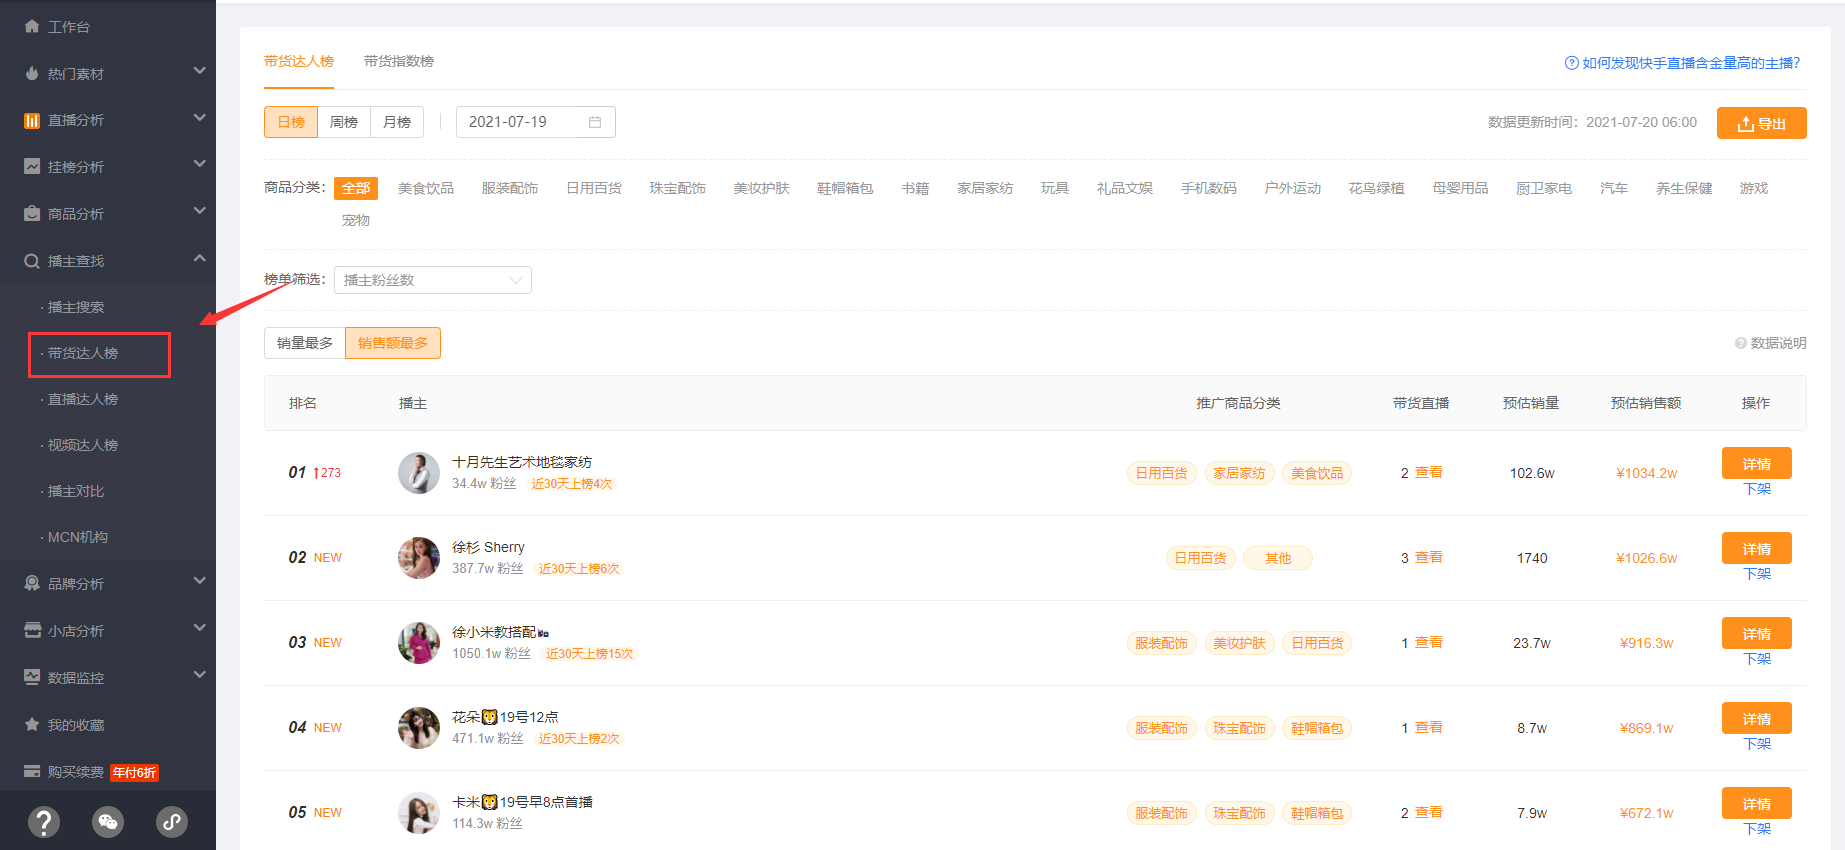The width and height of the screenshot is (1845, 850).
Task: Collapse the 播主查找 menu chevron
Action: pyautogui.click(x=199, y=258)
